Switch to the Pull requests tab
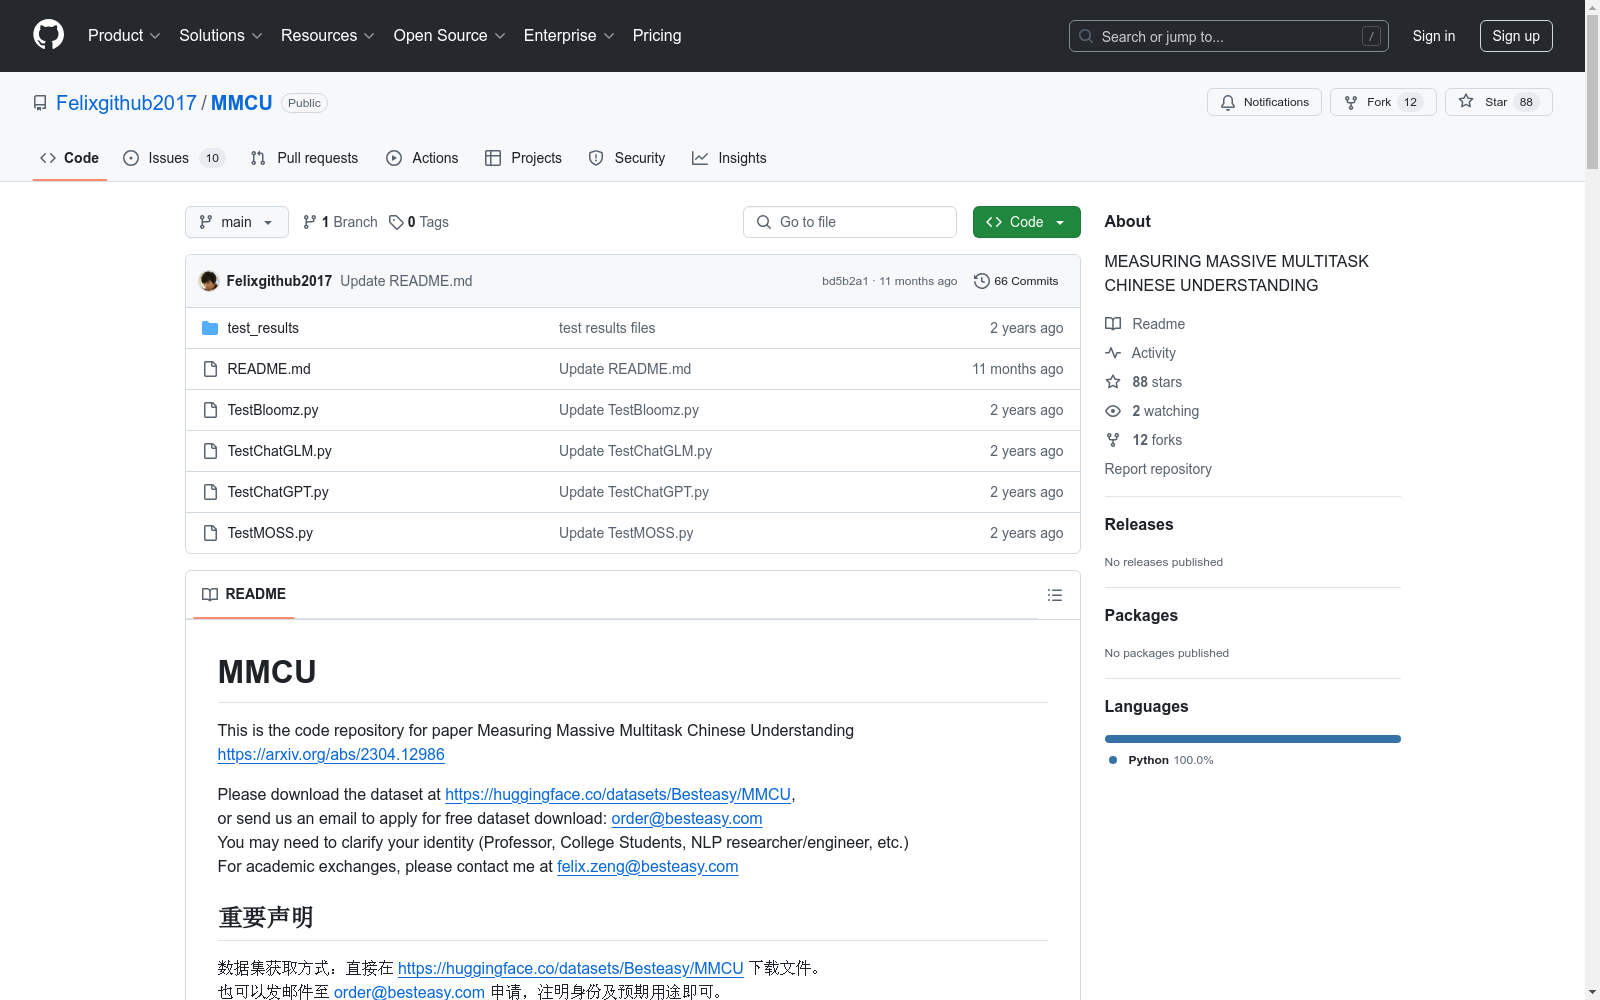Viewport: 1600px width, 1000px height. pyautogui.click(x=304, y=158)
